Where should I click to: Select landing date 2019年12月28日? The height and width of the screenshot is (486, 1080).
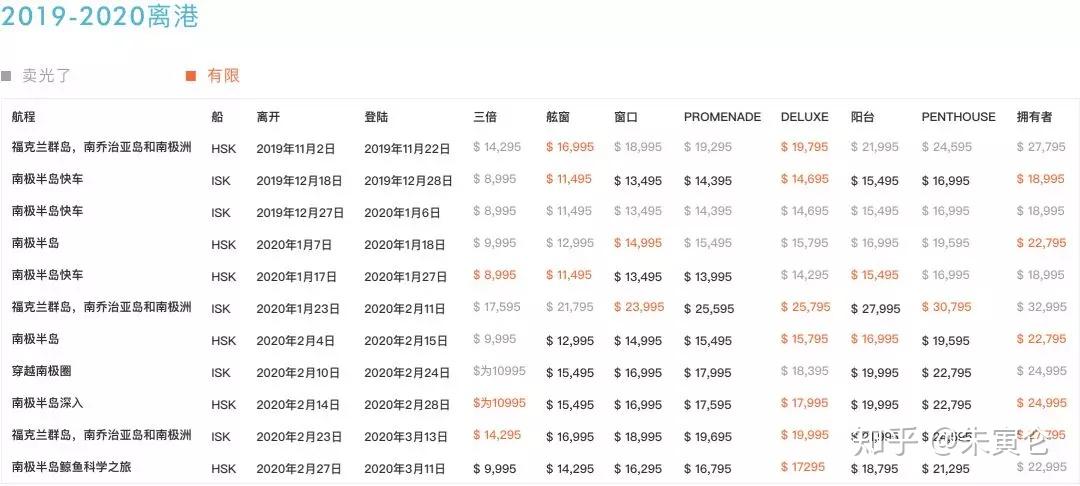(408, 181)
